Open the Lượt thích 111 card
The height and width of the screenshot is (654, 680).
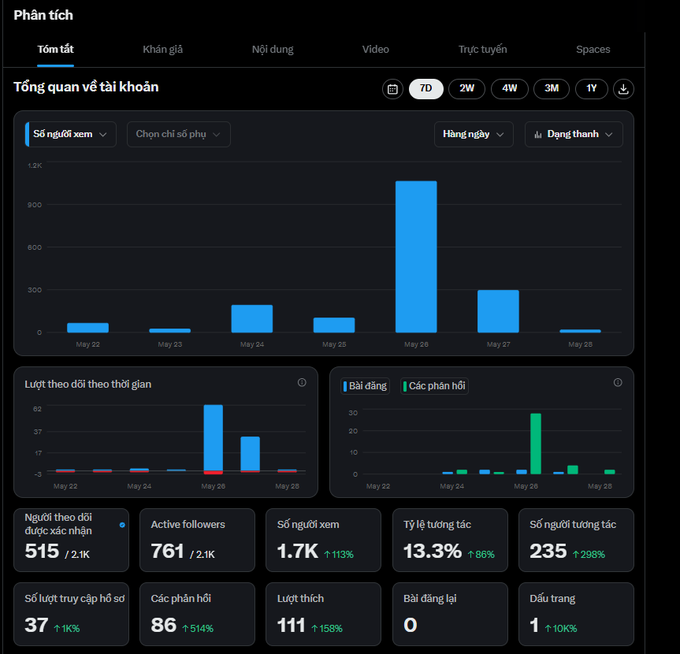pos(324,614)
